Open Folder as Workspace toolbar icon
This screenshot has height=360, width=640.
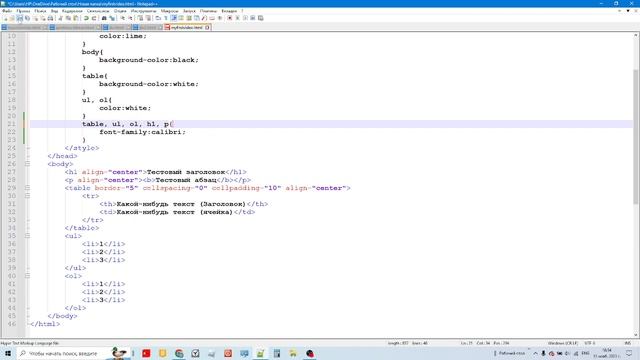pos(212,18)
